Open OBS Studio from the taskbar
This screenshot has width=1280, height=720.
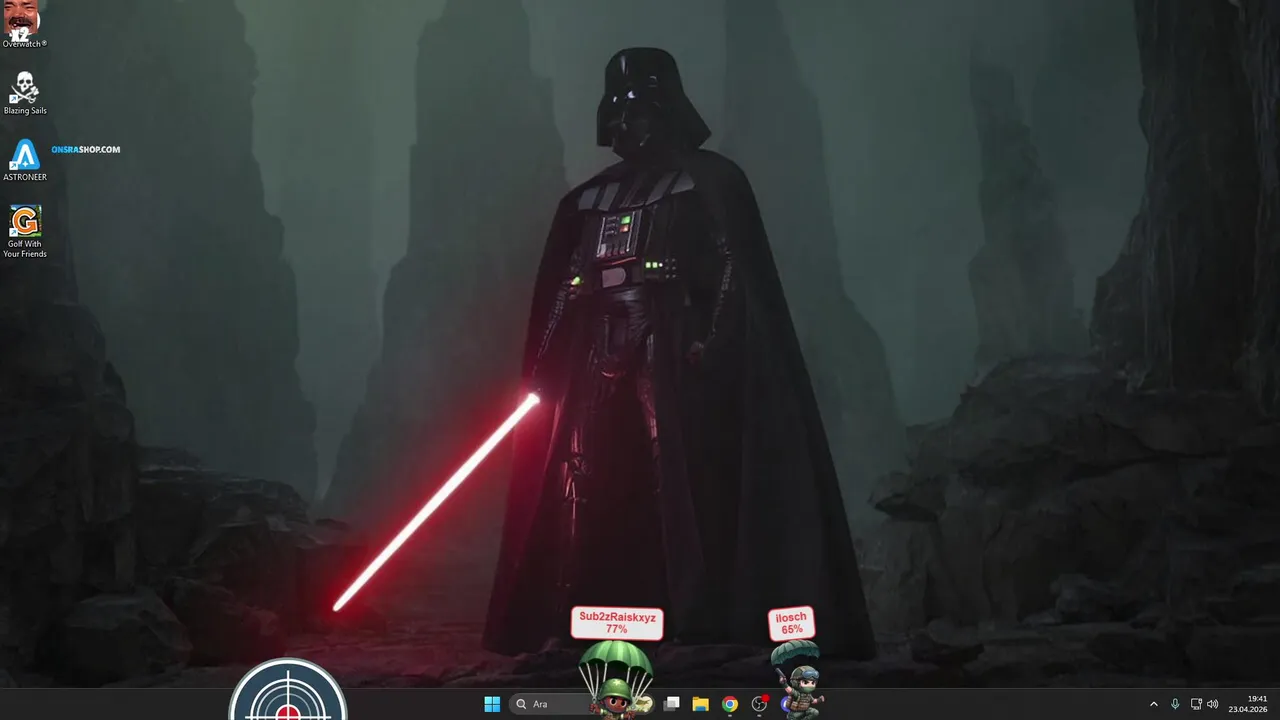click(x=759, y=704)
